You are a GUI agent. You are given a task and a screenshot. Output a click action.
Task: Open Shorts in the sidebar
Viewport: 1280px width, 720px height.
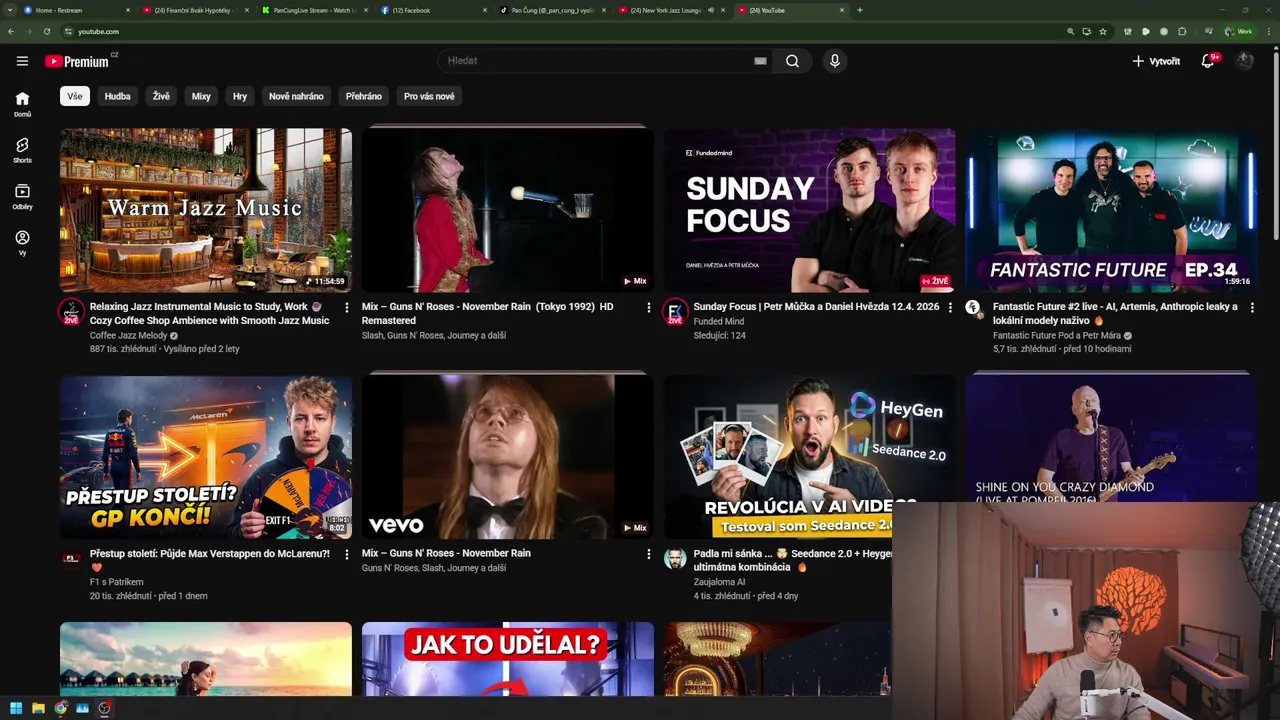pos(22,150)
